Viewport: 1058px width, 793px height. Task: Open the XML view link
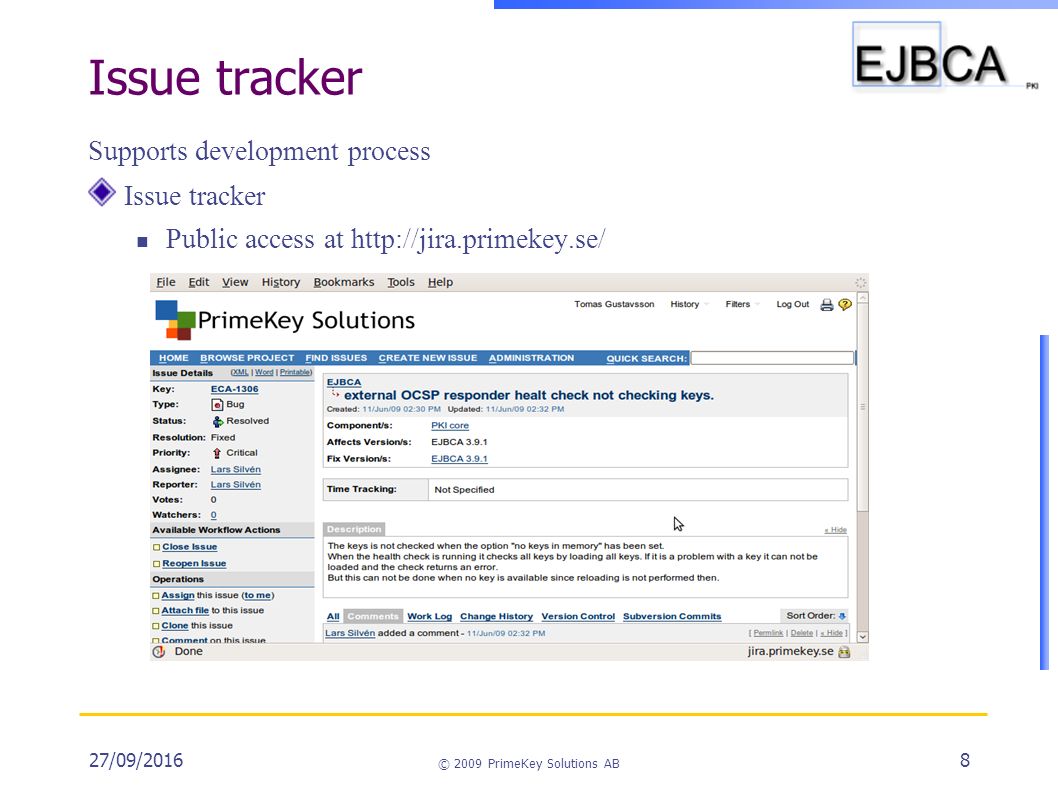pos(240,373)
